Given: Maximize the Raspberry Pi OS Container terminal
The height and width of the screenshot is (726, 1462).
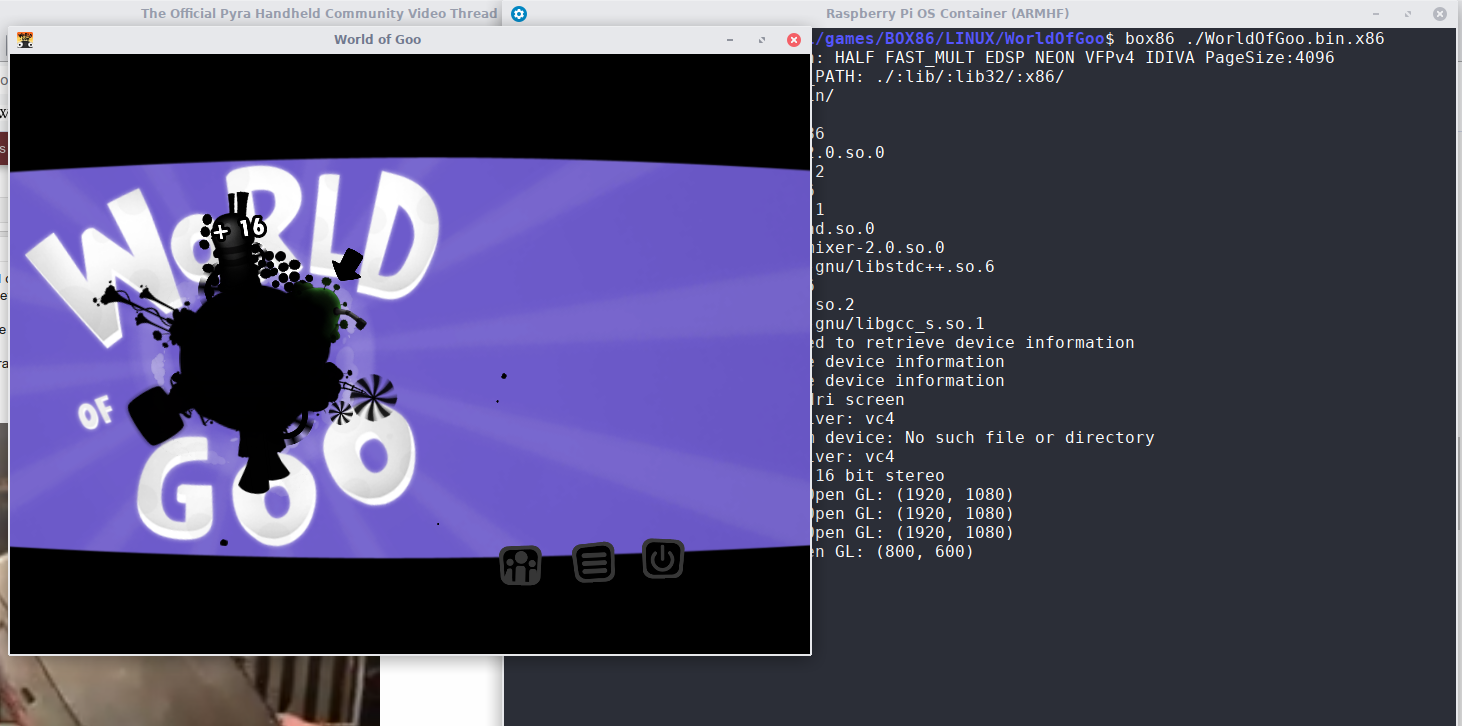Looking at the screenshot, I should (x=1408, y=14).
